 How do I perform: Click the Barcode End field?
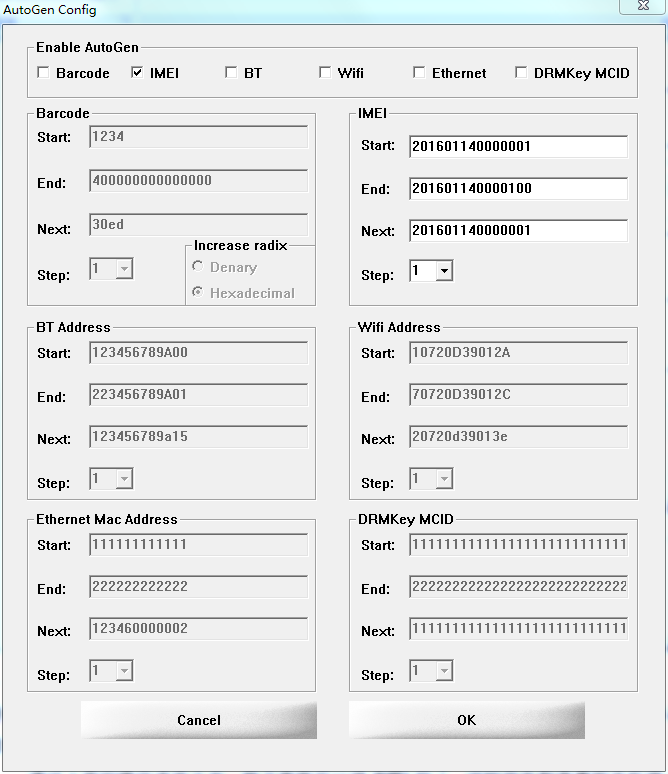coord(198,181)
